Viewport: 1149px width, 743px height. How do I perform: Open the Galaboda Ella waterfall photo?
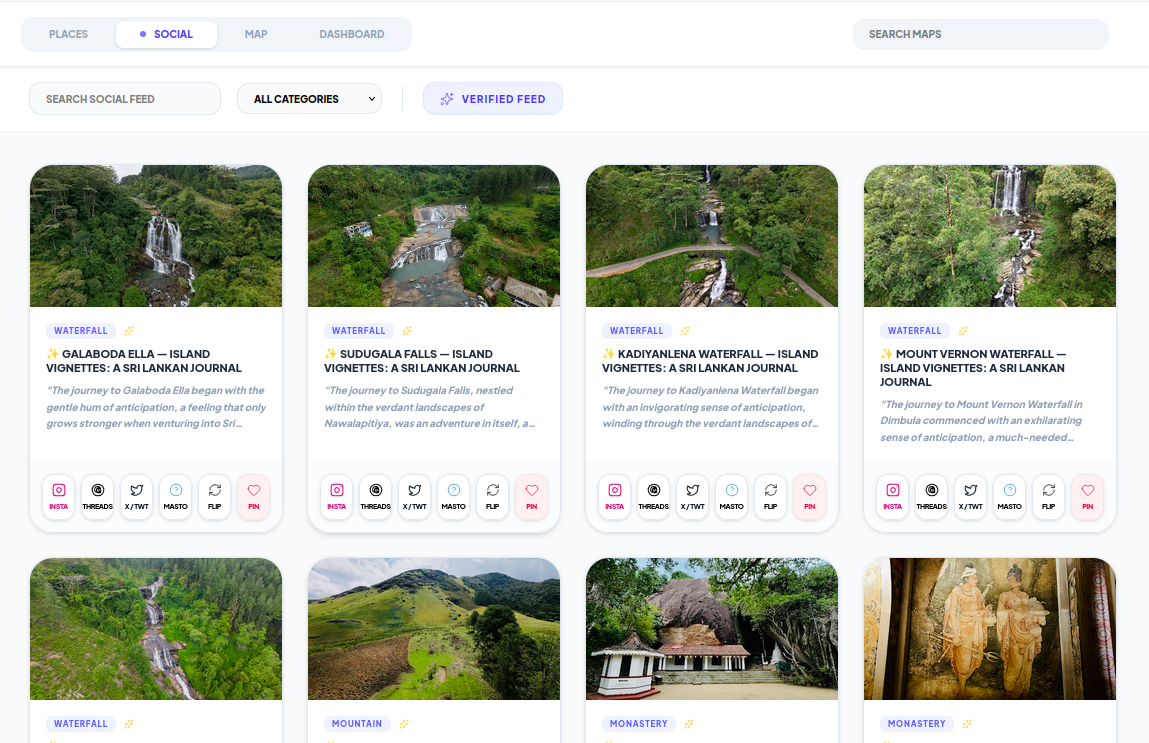pyautogui.click(x=156, y=236)
